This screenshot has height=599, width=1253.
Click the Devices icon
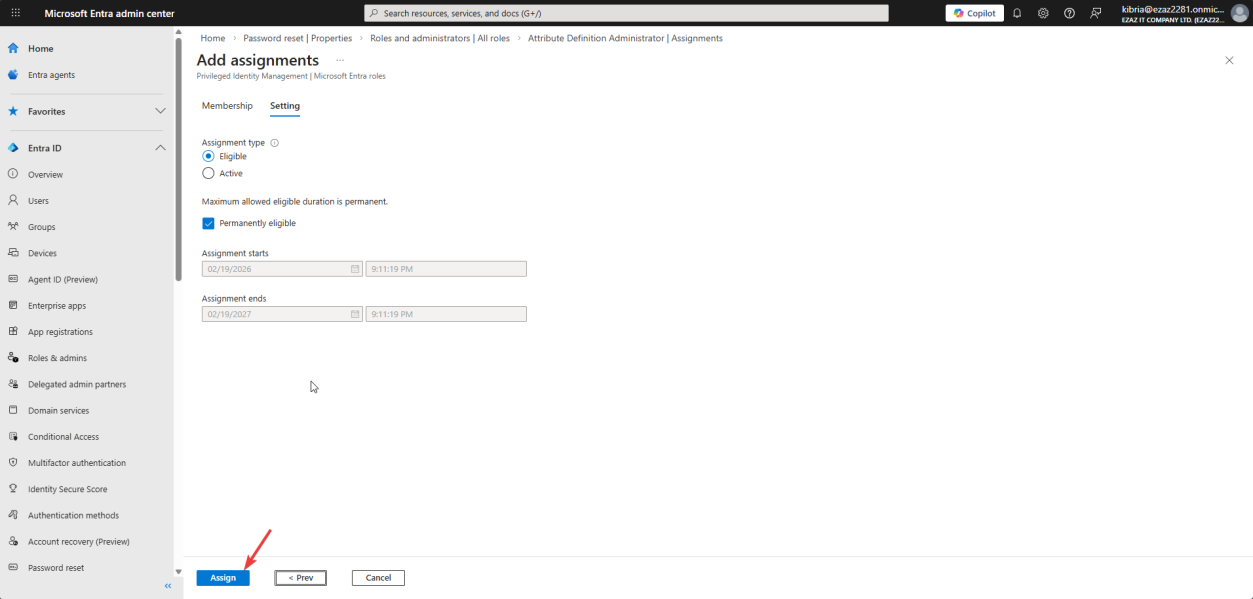13,253
